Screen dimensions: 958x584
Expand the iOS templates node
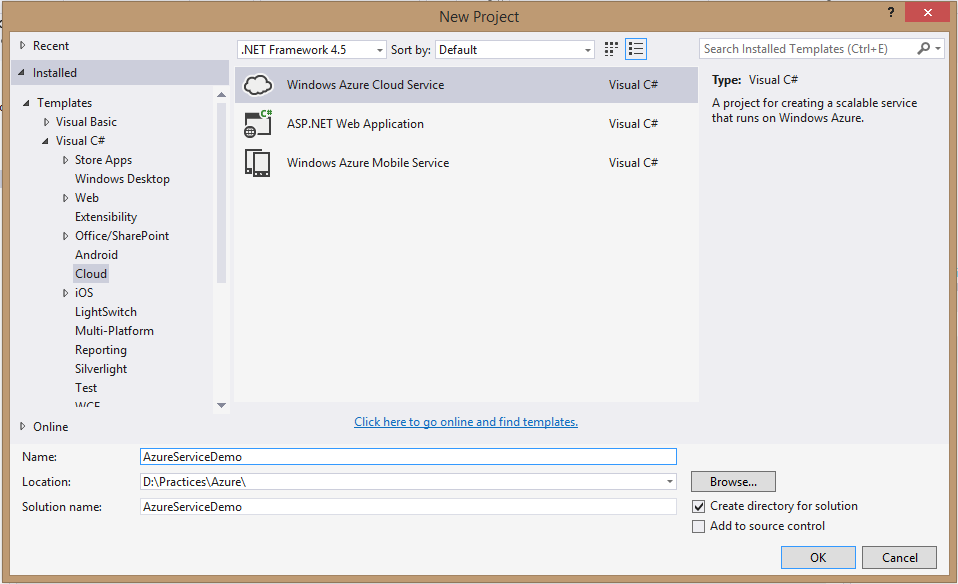point(65,293)
